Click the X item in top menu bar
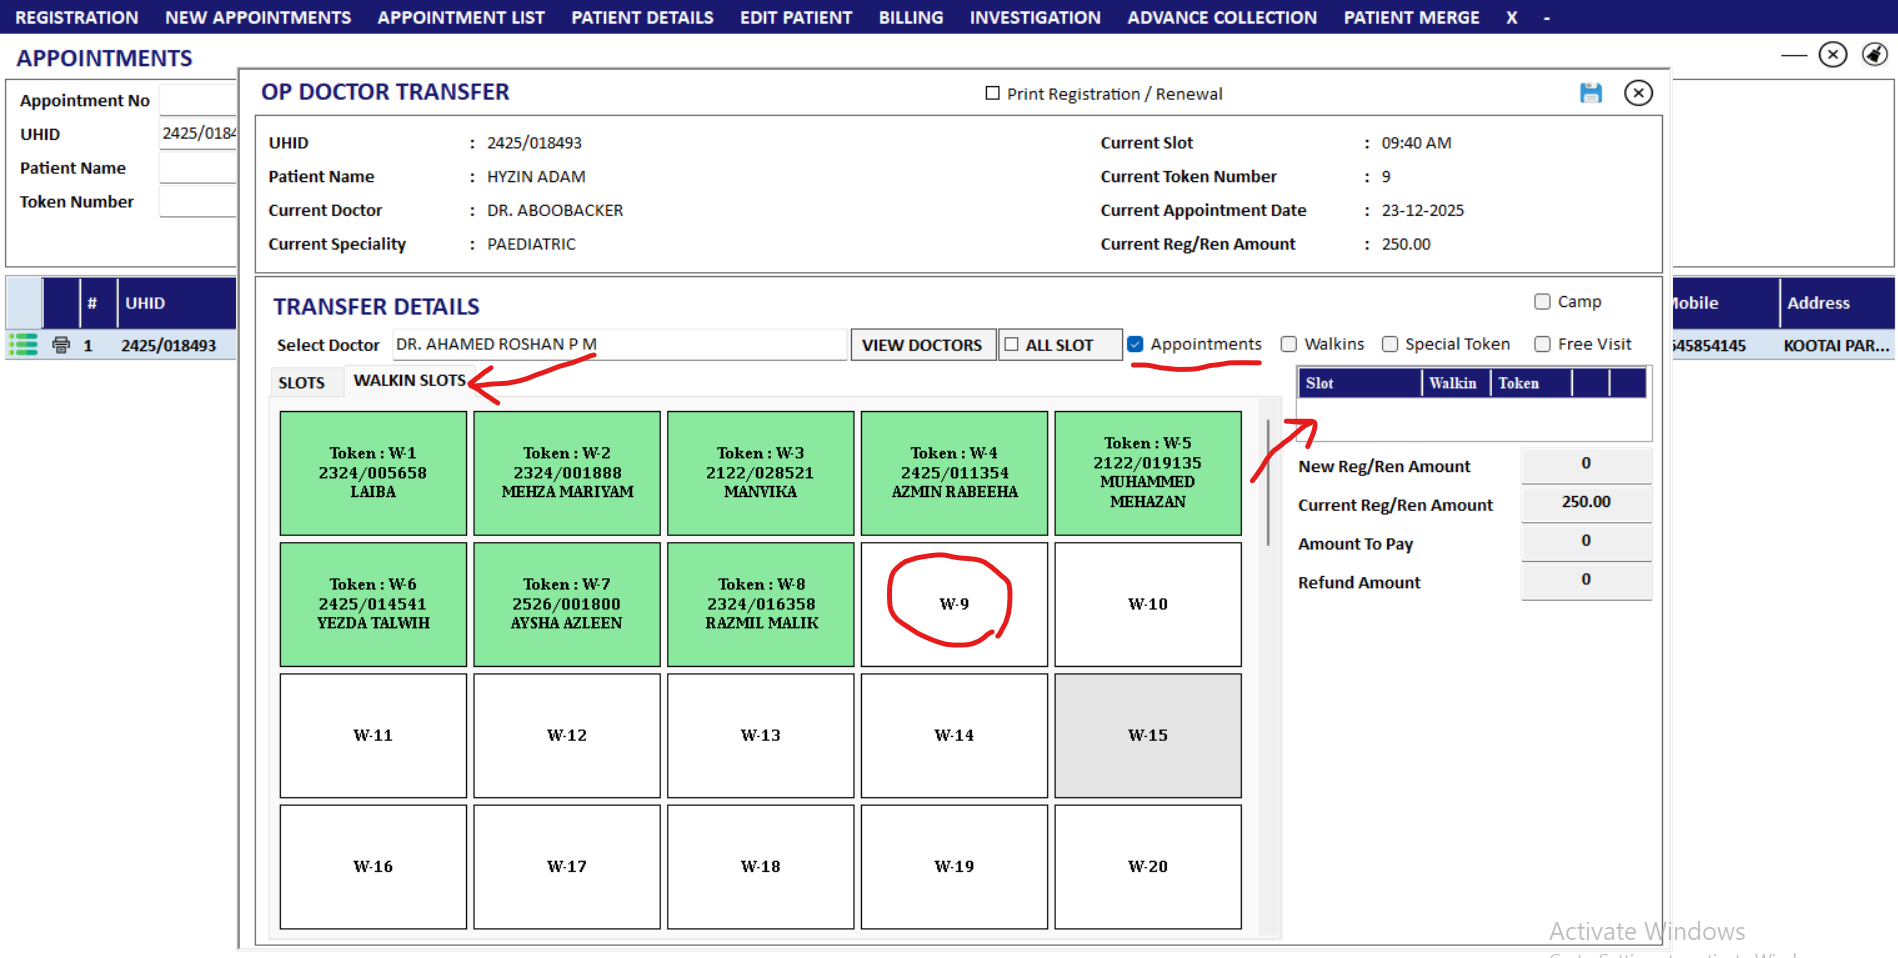This screenshot has width=1898, height=958. click(1511, 17)
